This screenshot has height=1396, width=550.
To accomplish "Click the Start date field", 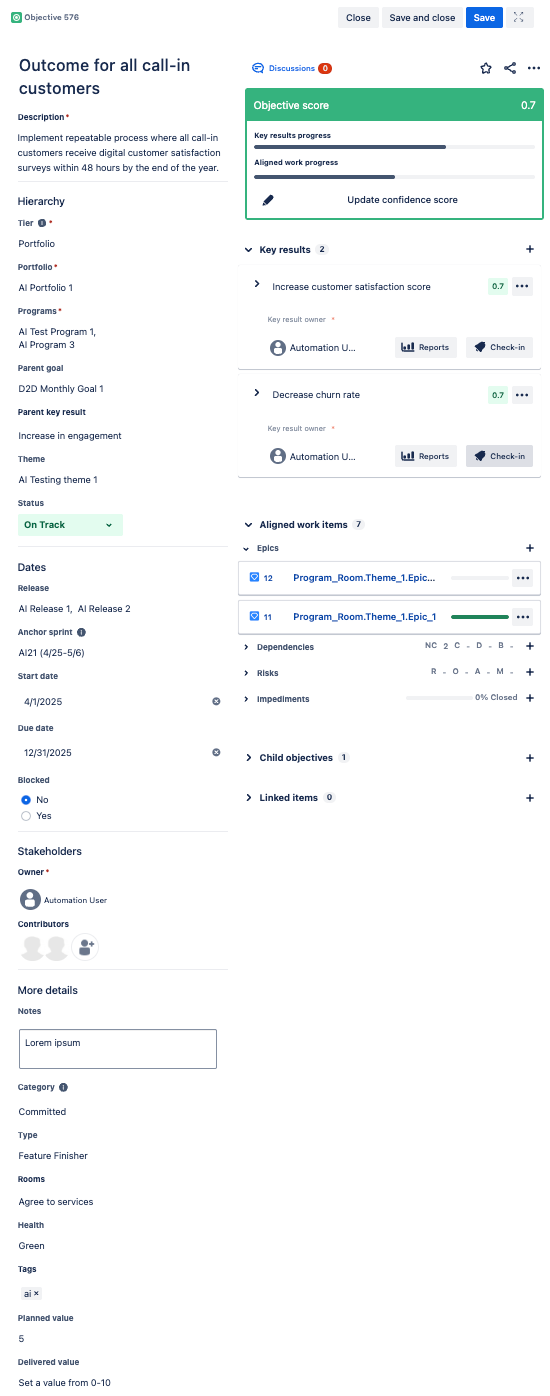I will (x=122, y=701).
